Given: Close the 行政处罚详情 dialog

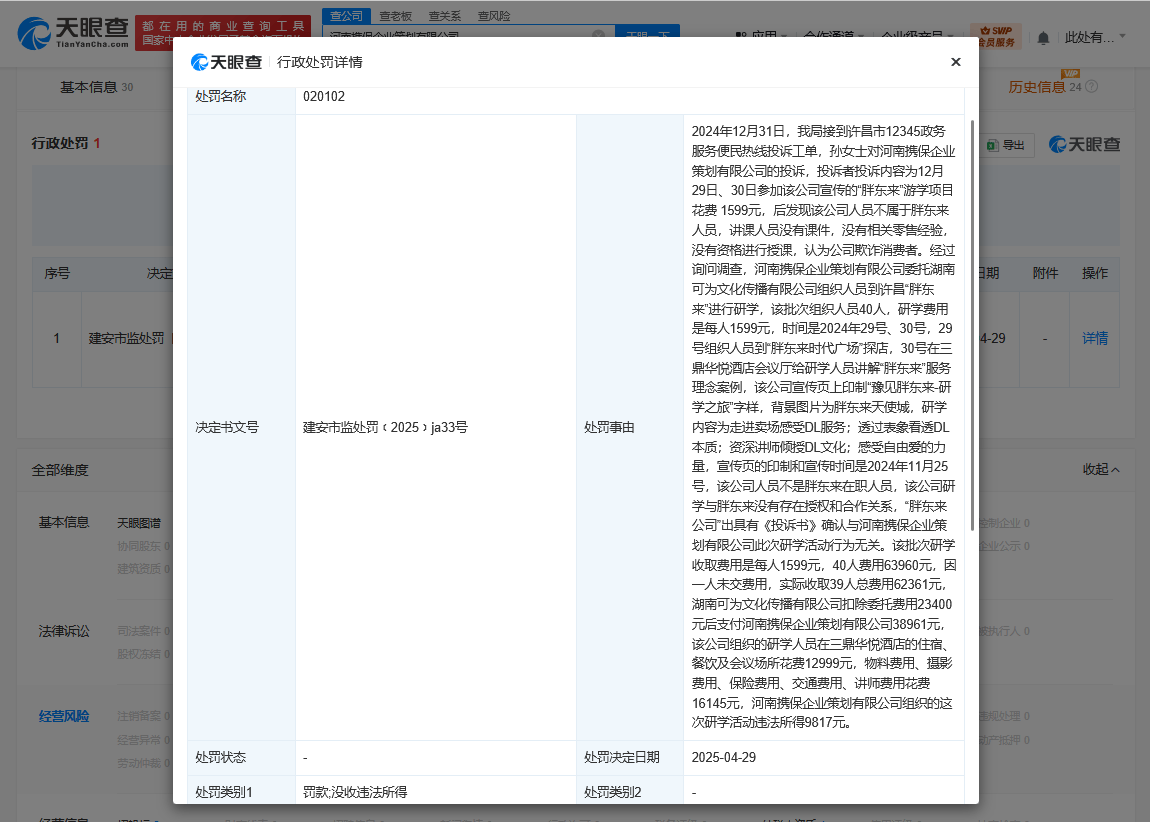Looking at the screenshot, I should [x=955, y=62].
